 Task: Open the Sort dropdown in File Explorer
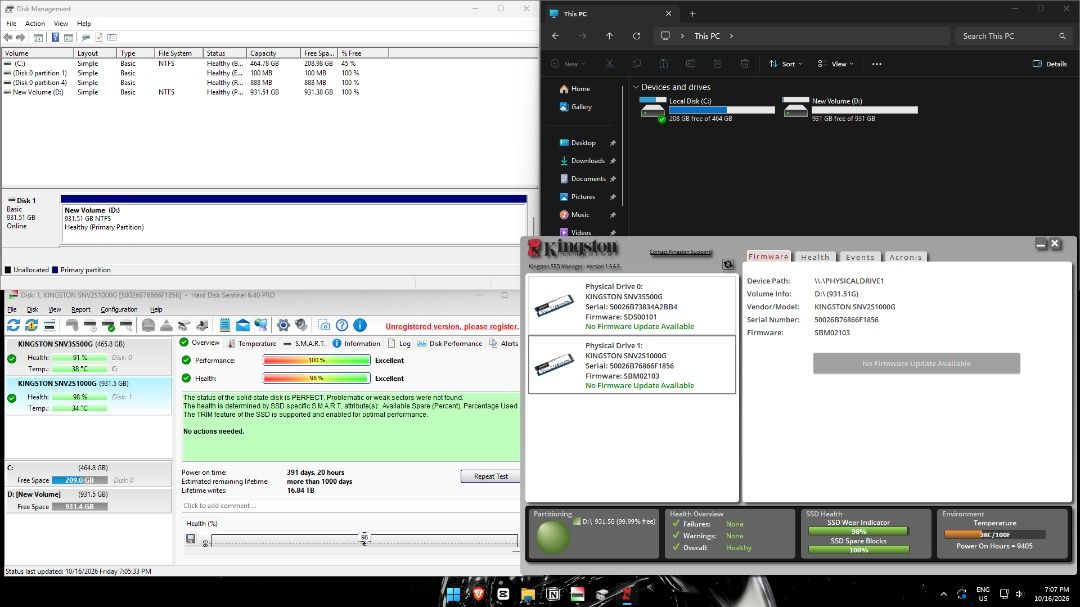click(x=786, y=64)
